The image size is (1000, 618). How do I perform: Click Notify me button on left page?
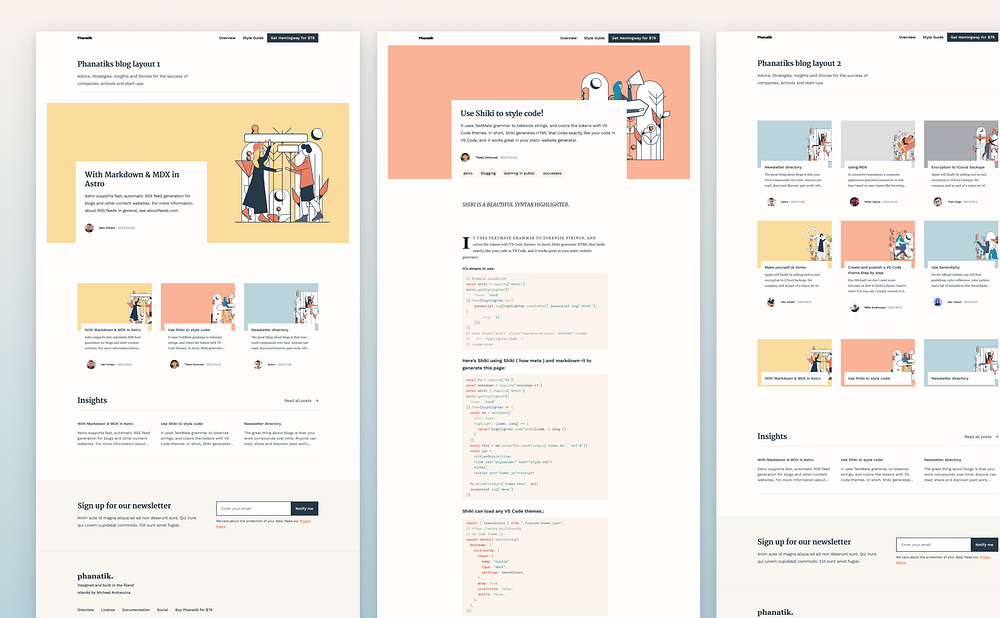(304, 508)
